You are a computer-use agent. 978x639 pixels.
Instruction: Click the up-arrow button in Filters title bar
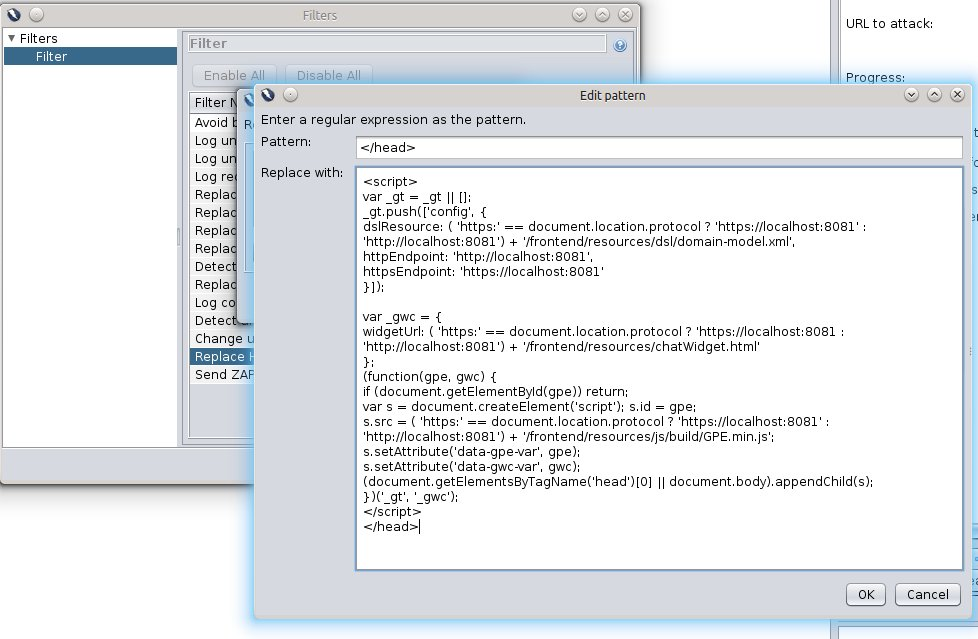(x=603, y=15)
